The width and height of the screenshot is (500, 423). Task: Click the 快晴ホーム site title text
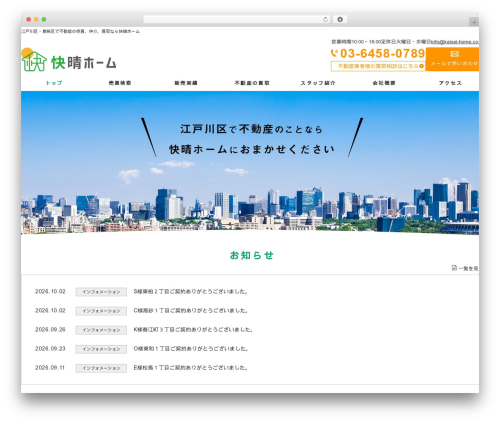pos(83,63)
